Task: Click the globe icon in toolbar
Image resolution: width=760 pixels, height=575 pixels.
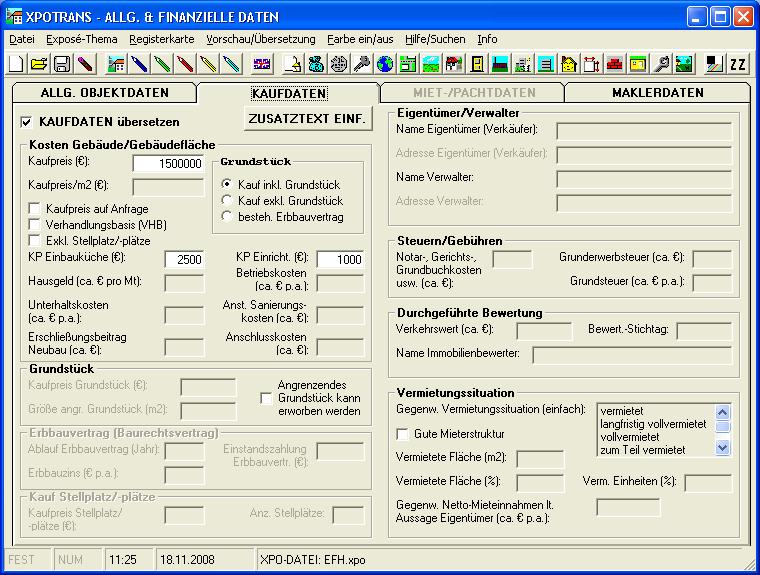Action: (384, 65)
